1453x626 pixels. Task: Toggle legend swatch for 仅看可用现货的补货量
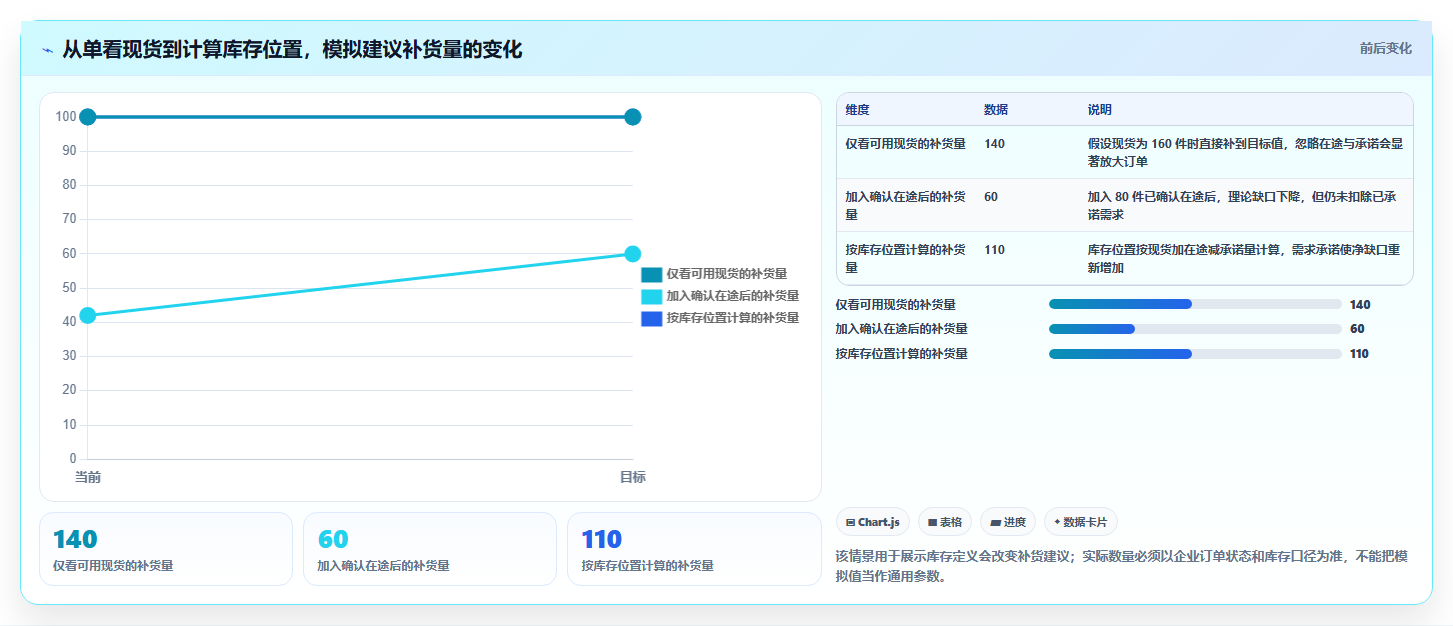[652, 274]
